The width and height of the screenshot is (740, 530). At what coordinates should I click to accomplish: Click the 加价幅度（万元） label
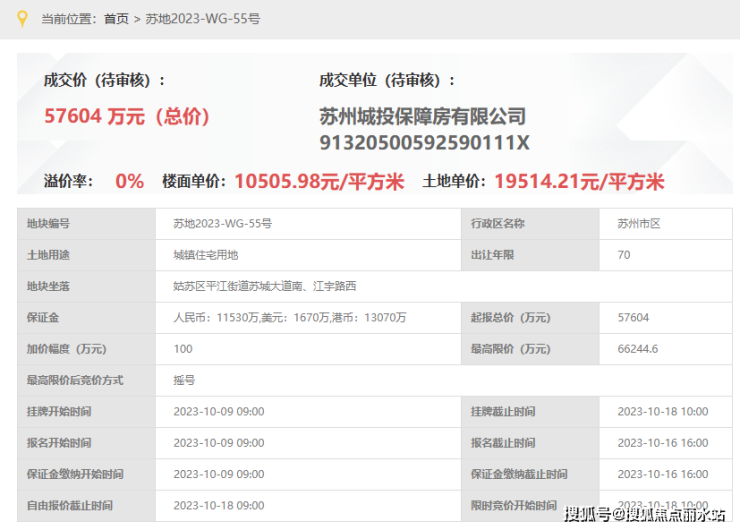tap(67, 349)
